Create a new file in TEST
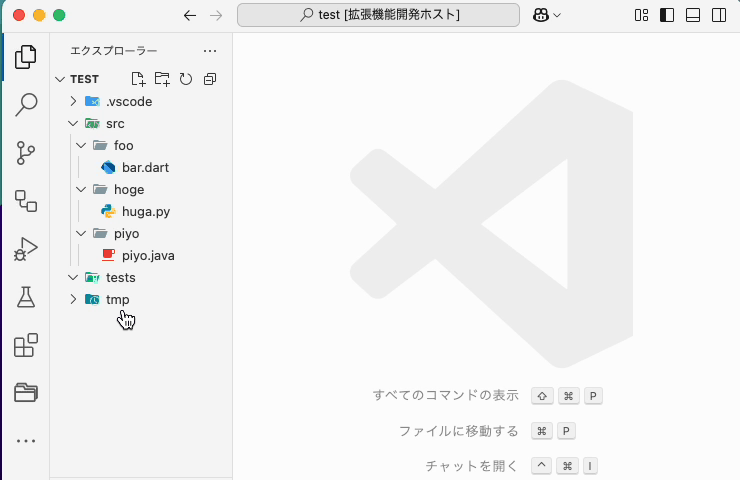The height and width of the screenshot is (480, 740). (138, 79)
